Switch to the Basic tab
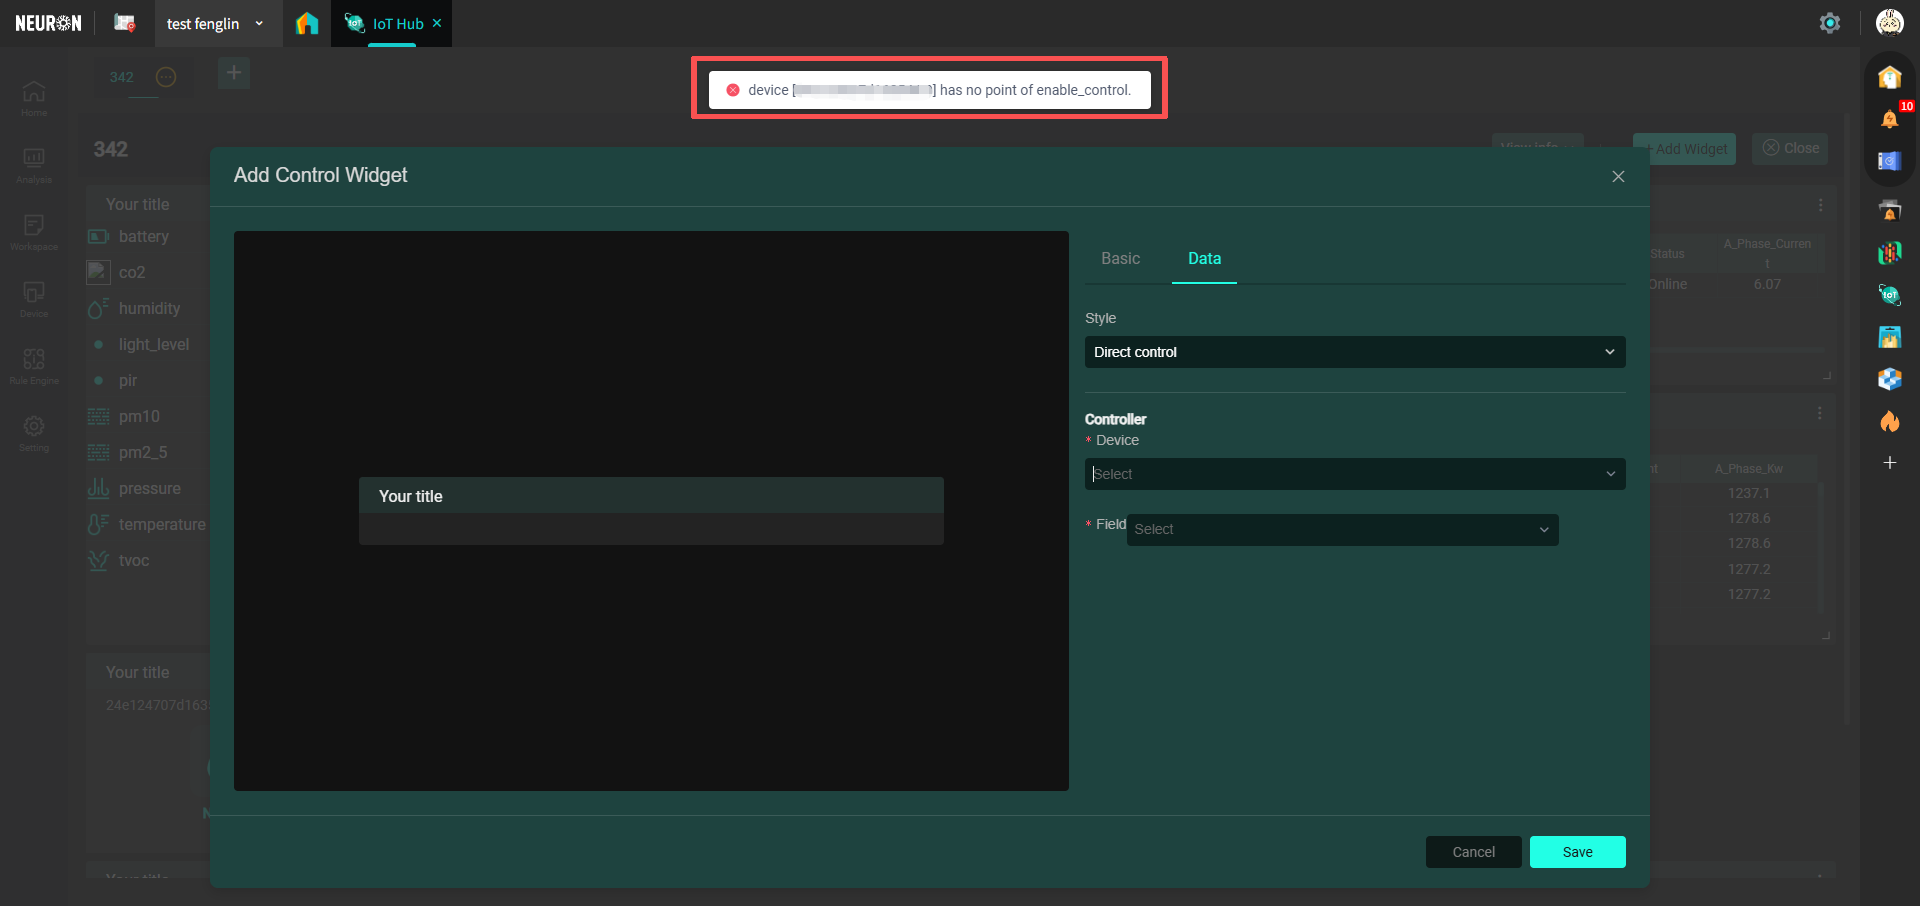The image size is (1920, 906). (1120, 258)
